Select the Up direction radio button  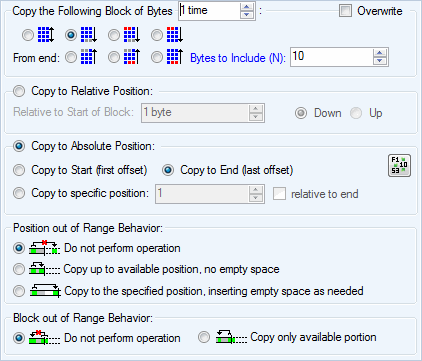click(356, 113)
